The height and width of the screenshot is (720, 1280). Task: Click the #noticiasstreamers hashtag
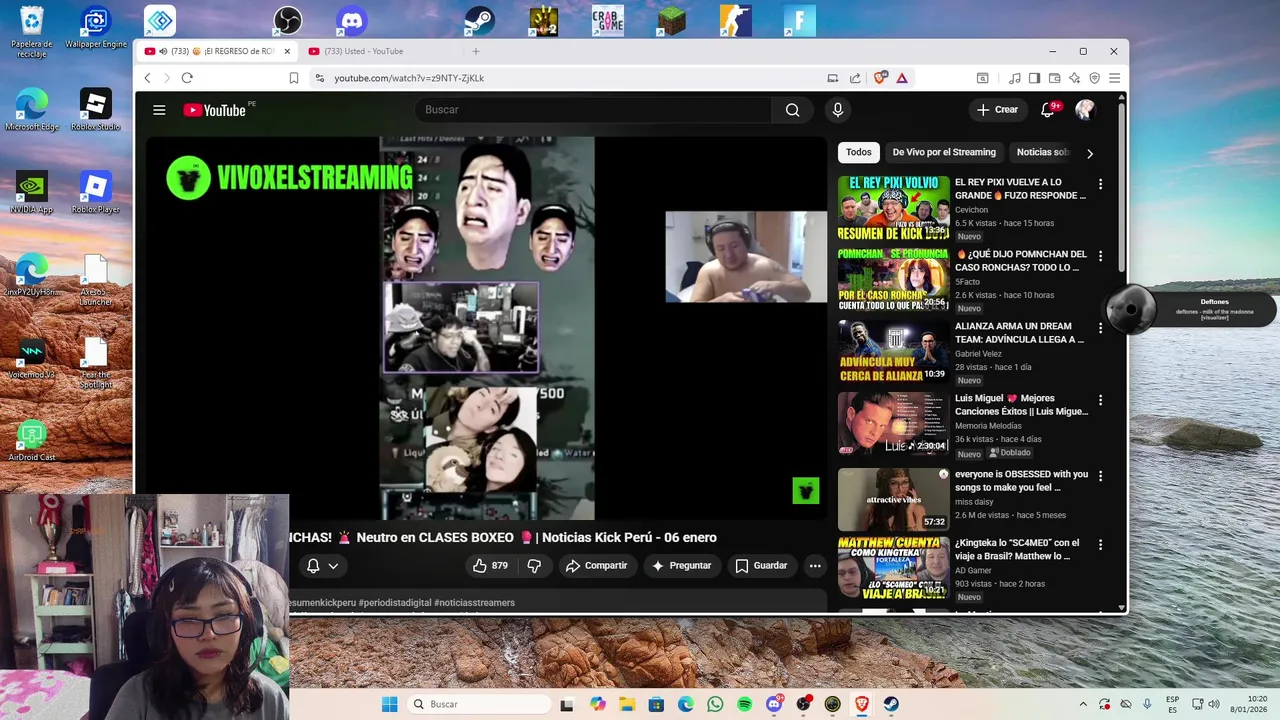pyautogui.click(x=475, y=603)
